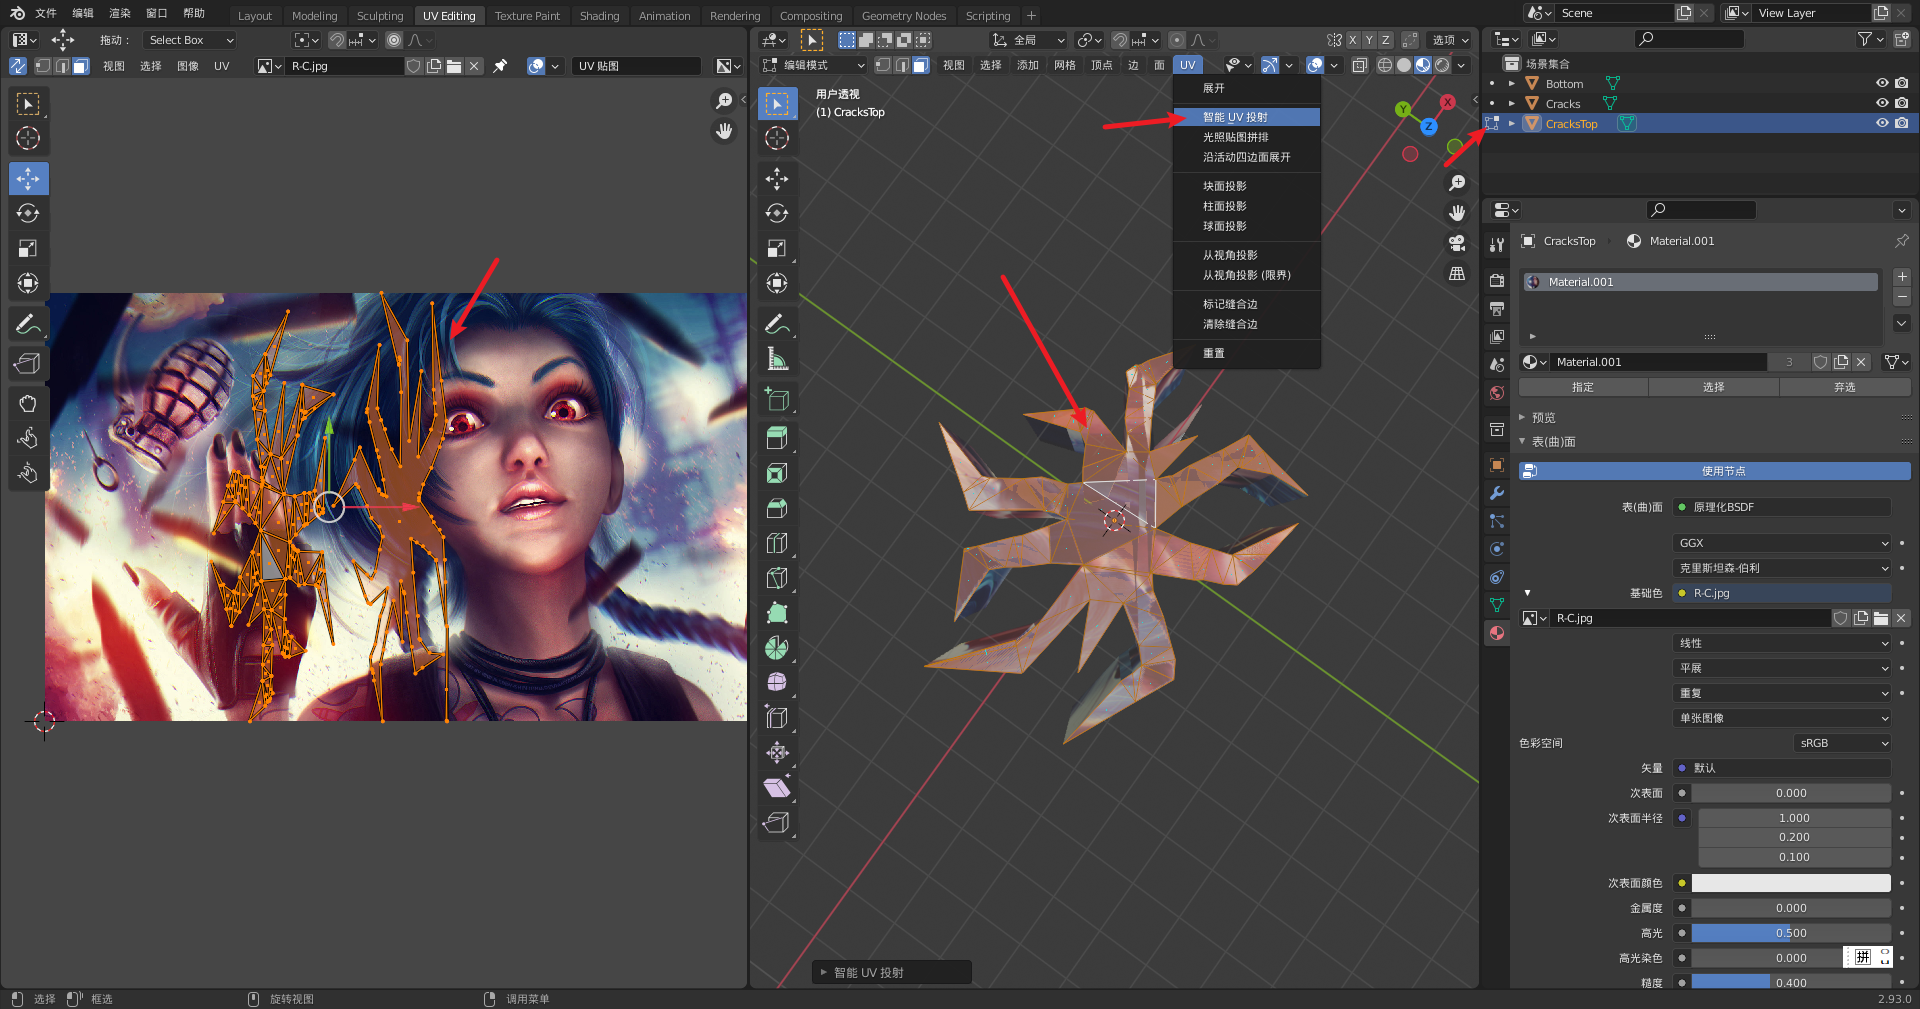Open the Render properties tab
This screenshot has width=1920, height=1009.
click(1497, 281)
